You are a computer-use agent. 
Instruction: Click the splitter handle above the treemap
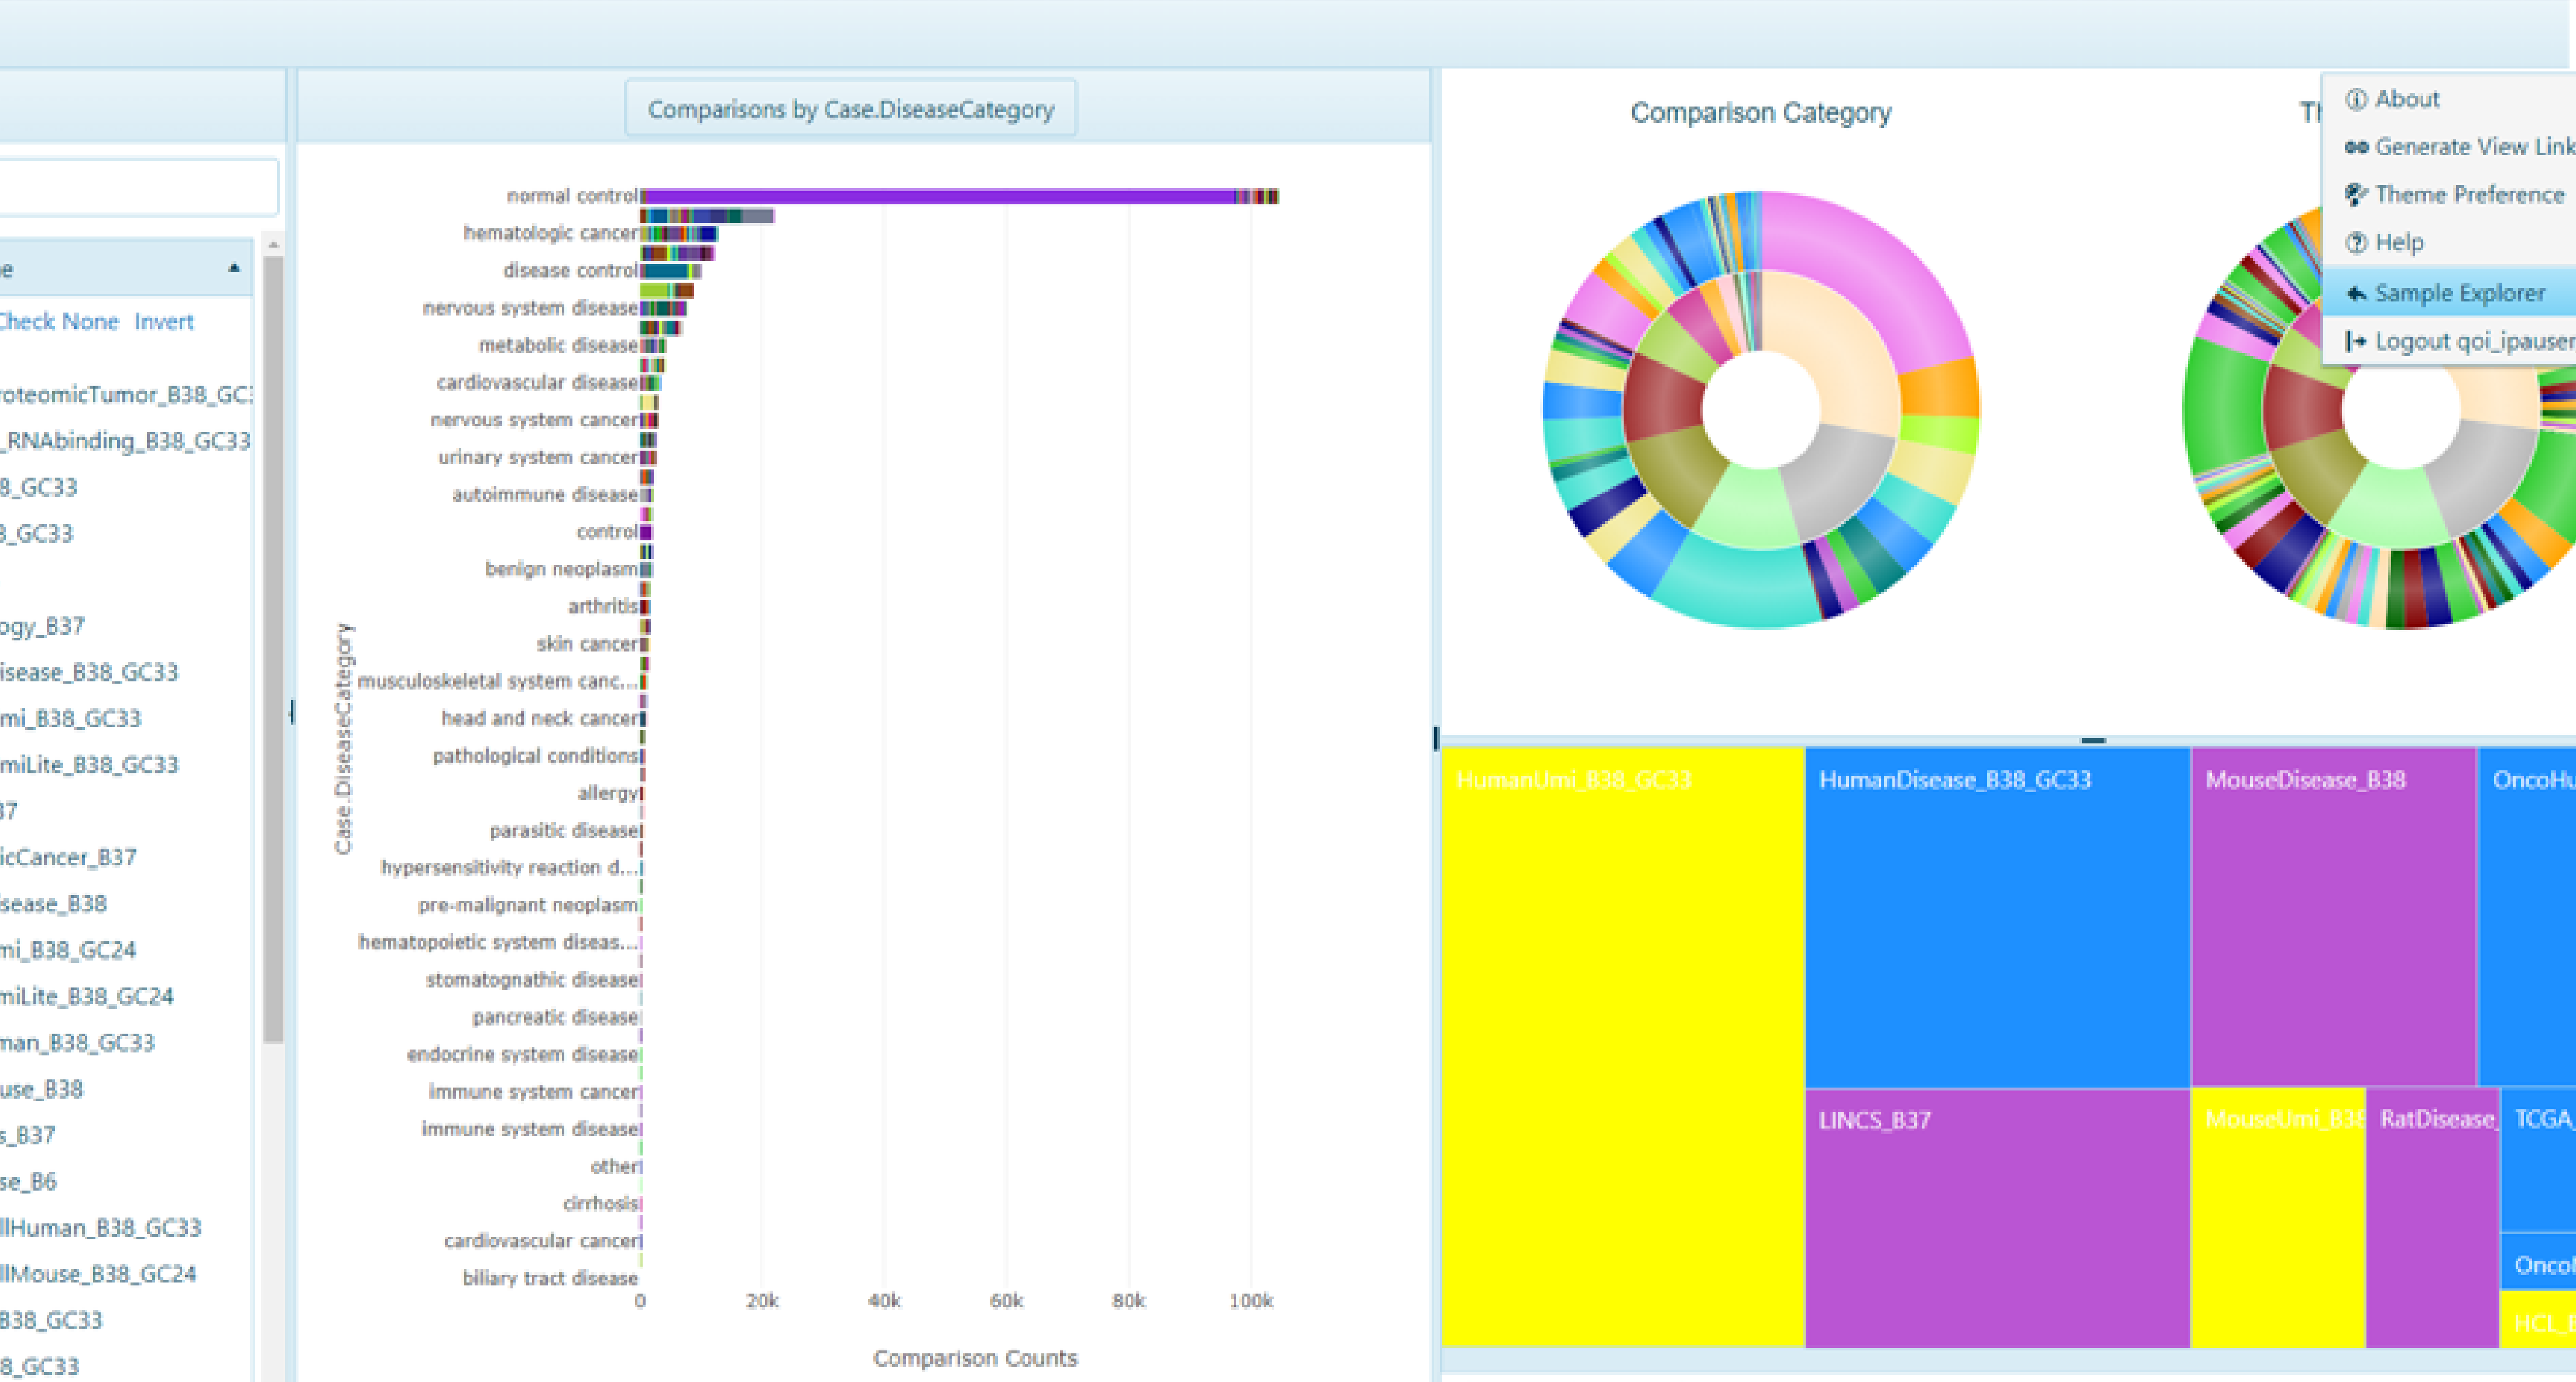2093,741
